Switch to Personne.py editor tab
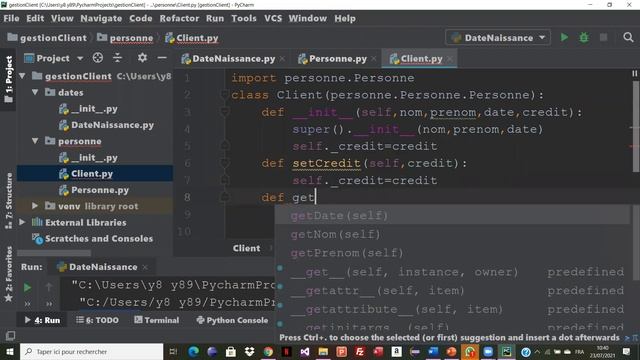 point(338,59)
